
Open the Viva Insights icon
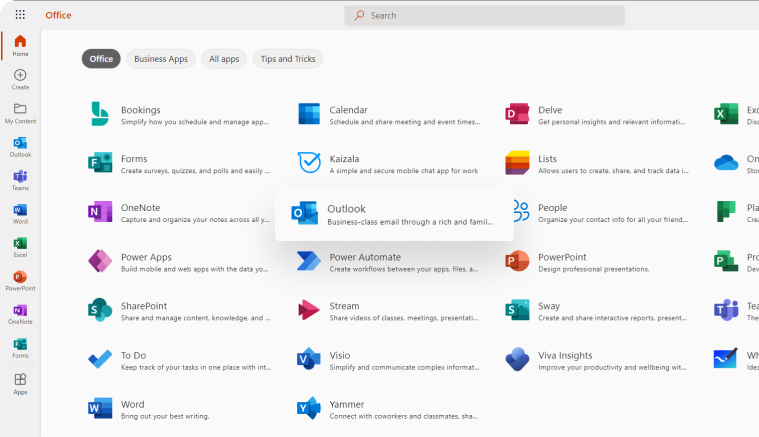(517, 360)
